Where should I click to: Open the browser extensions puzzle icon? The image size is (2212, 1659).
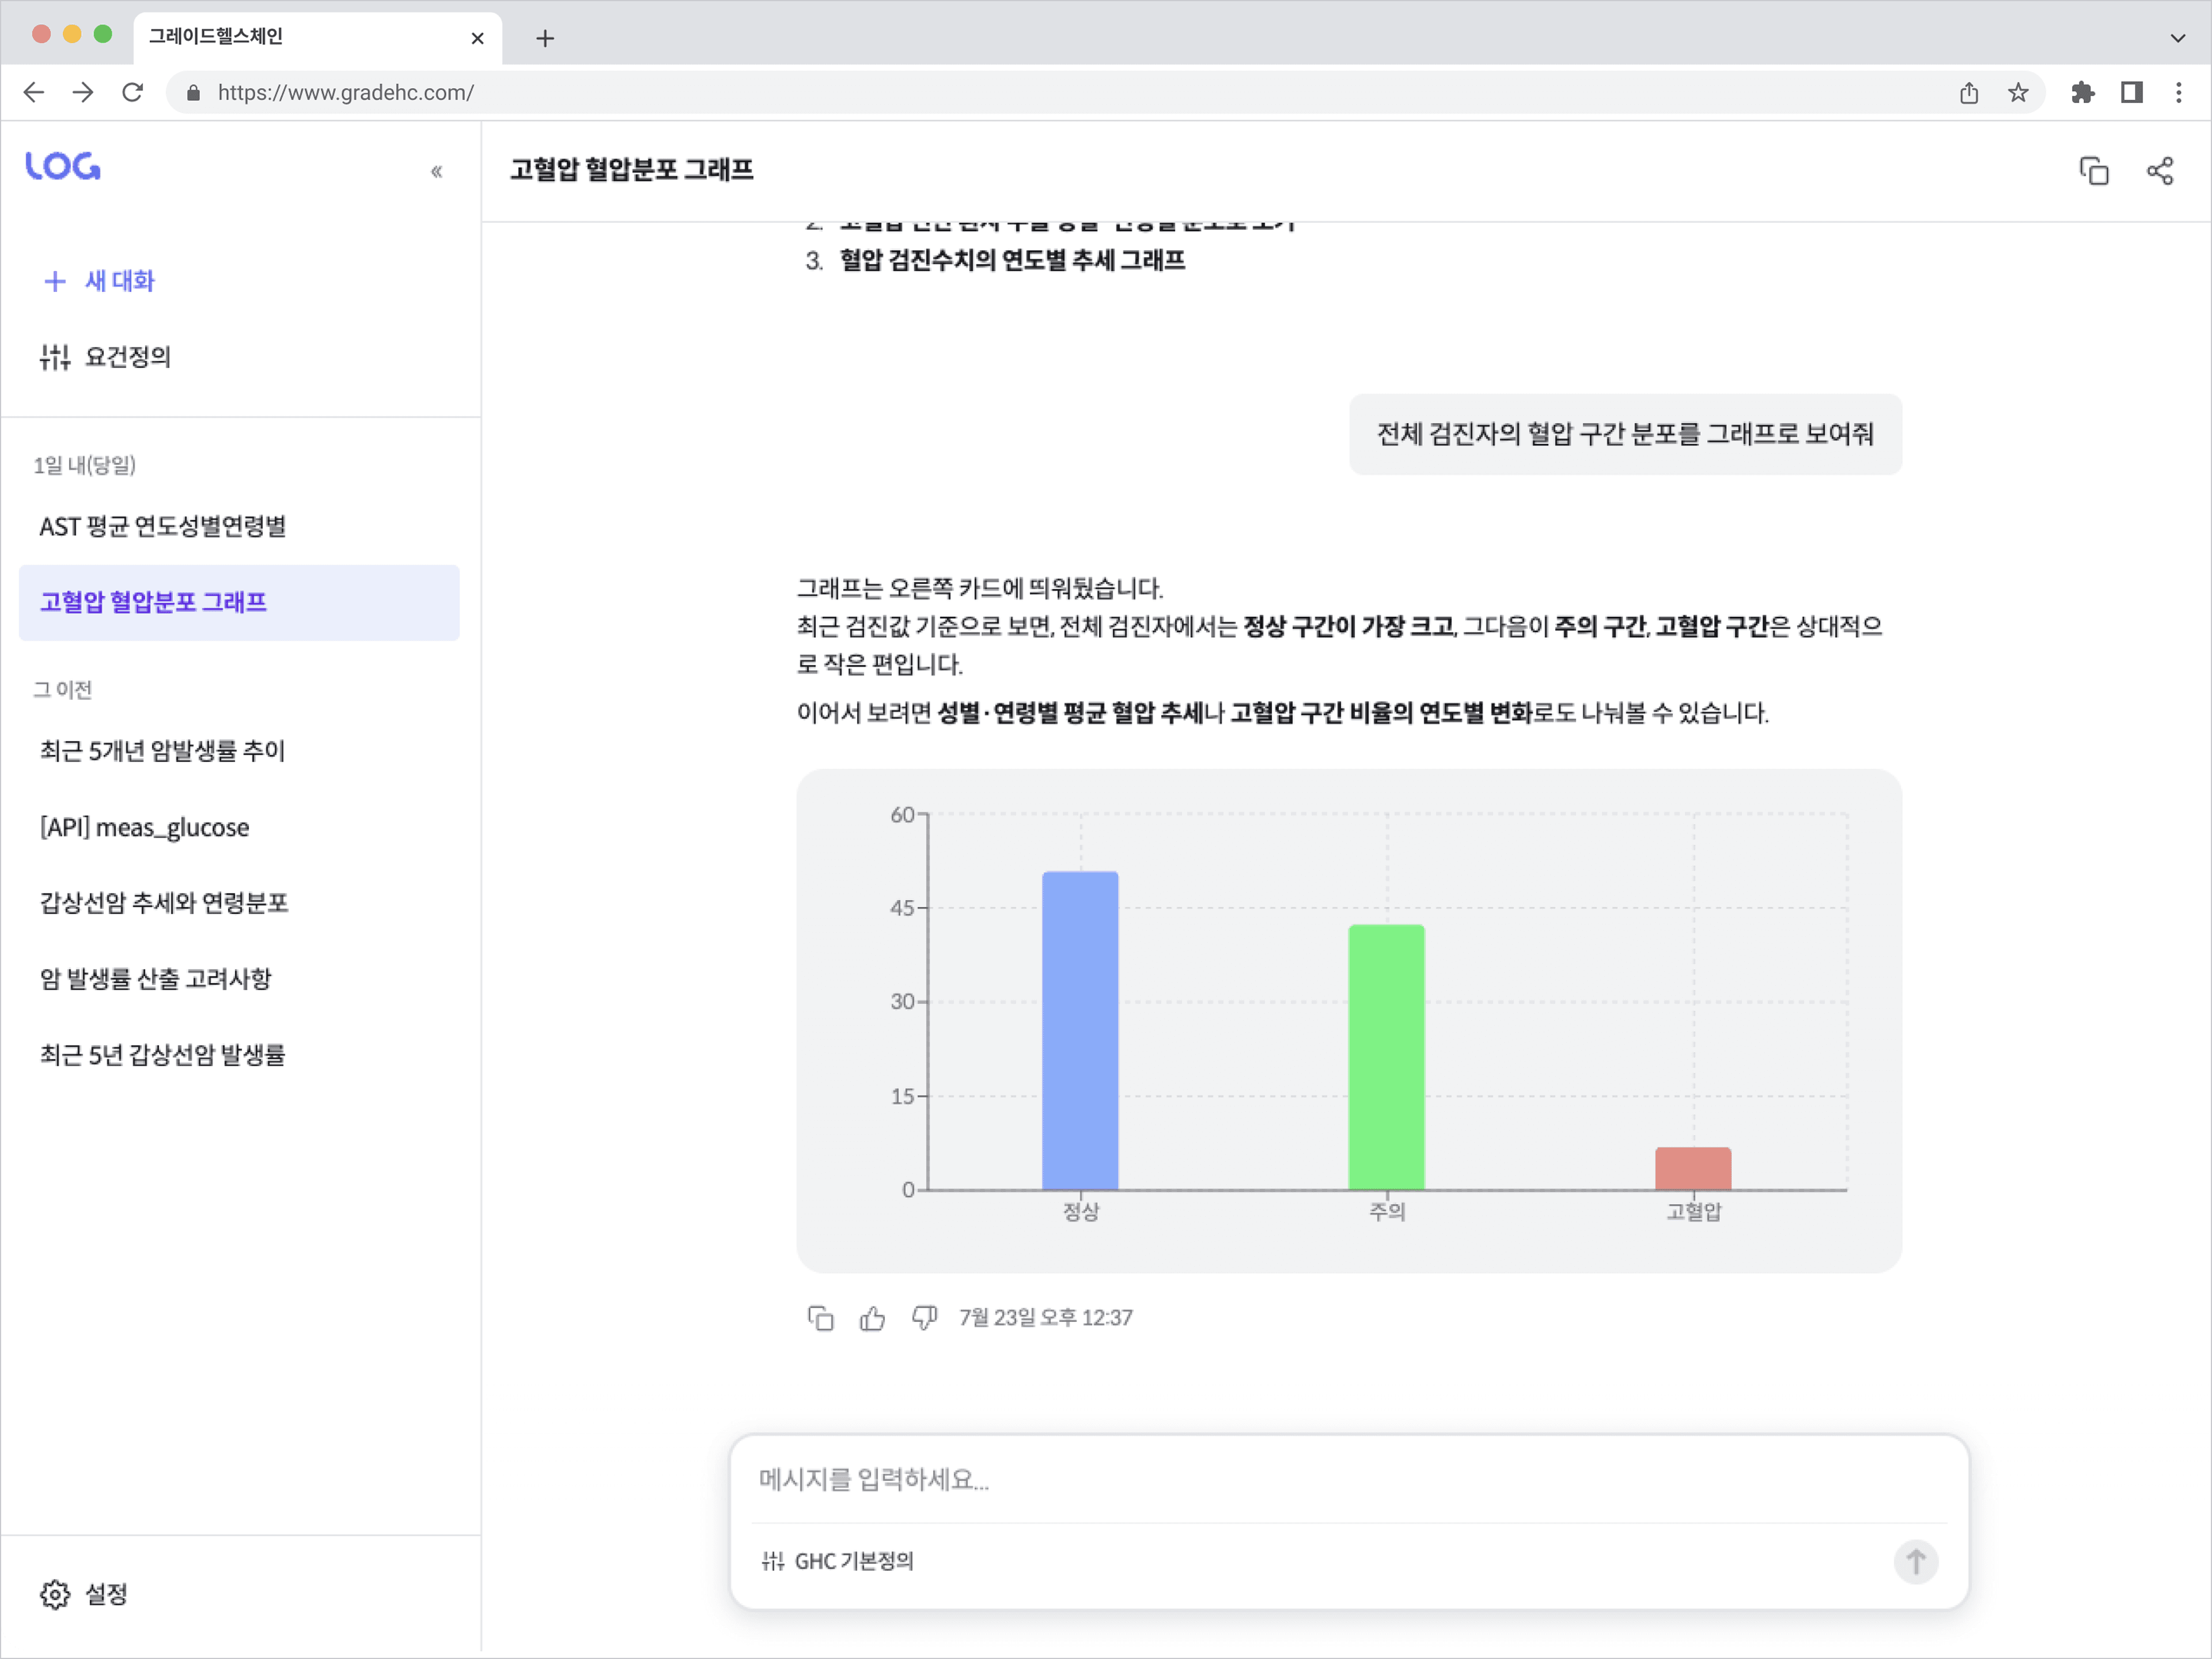2083,93
